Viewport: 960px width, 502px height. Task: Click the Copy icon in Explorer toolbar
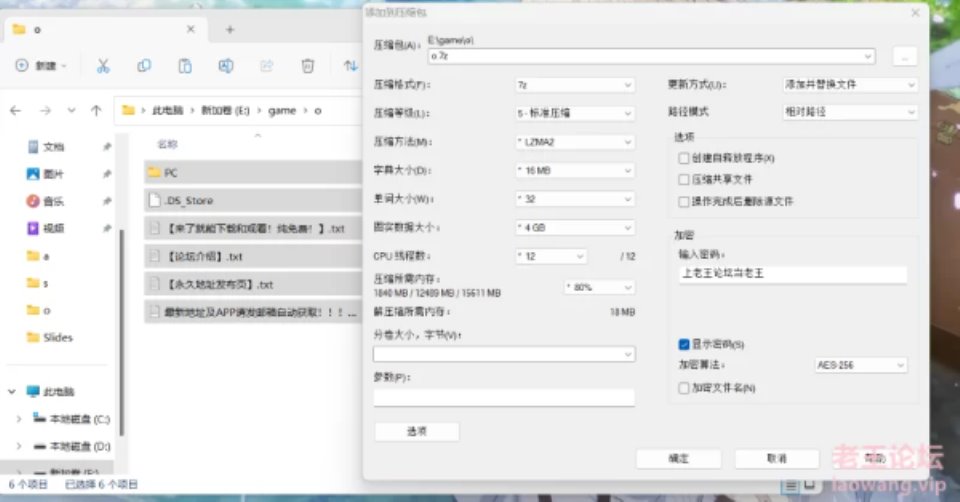pyautogui.click(x=144, y=66)
